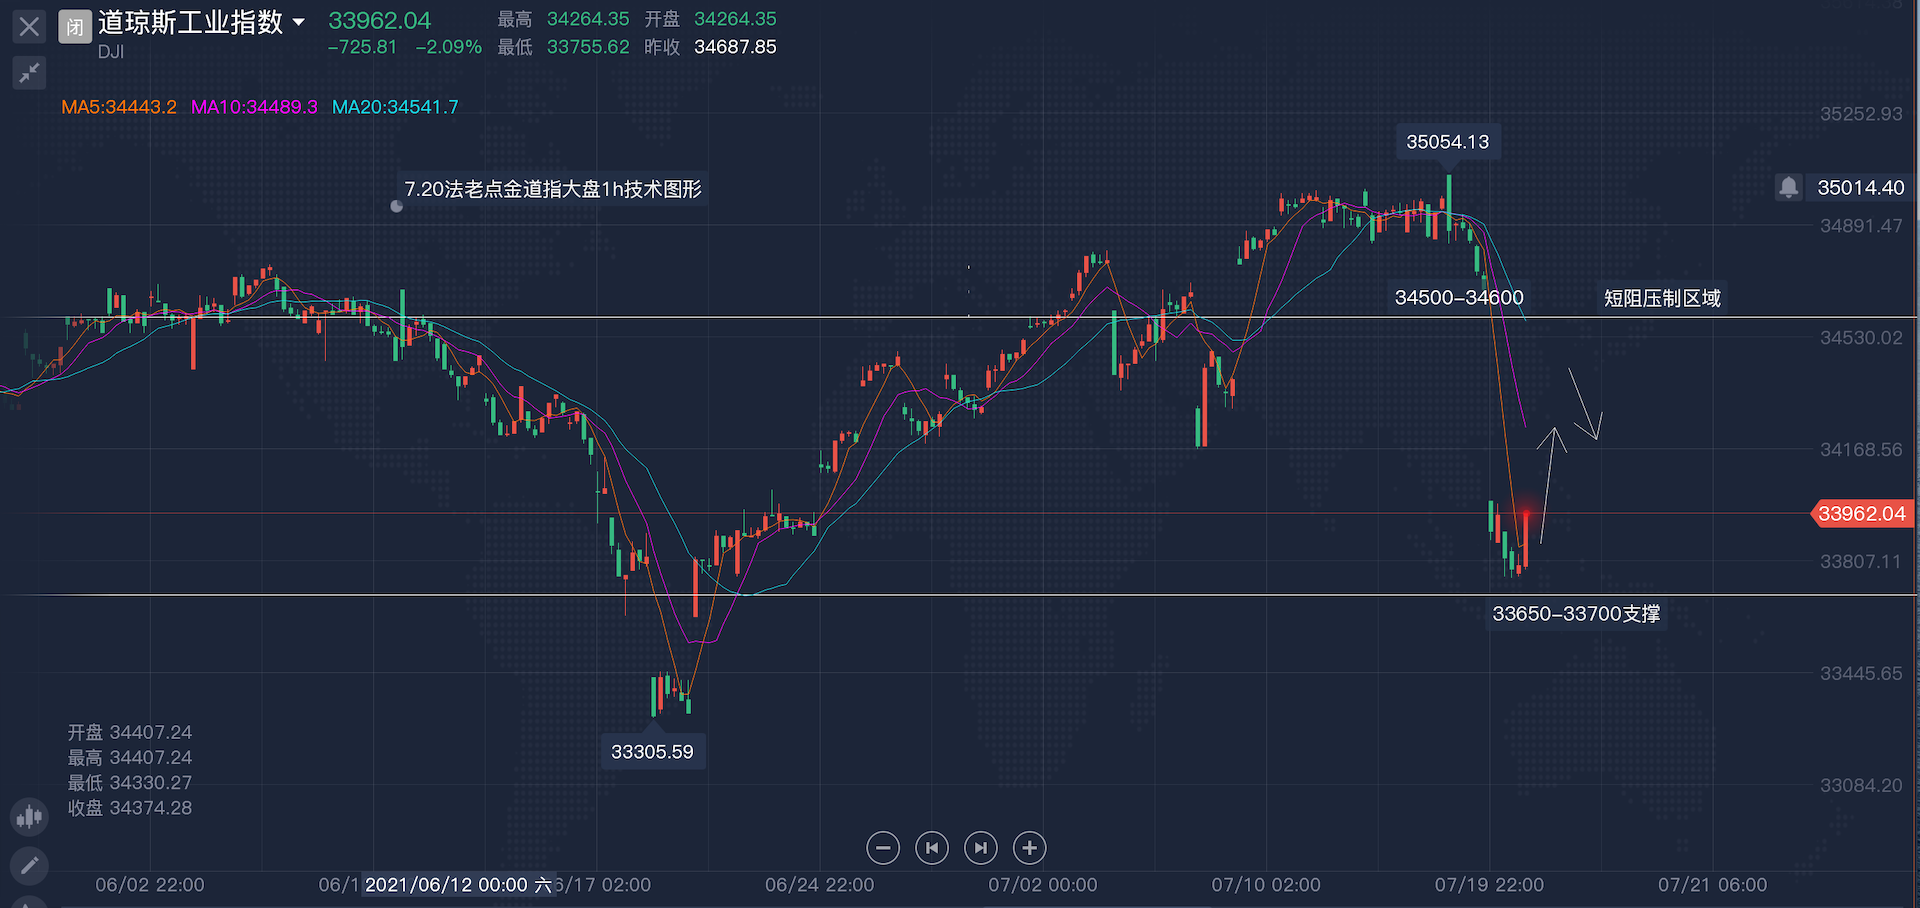The image size is (1920, 908).
Task: Toggle the MA20 indicator label
Action: (395, 107)
